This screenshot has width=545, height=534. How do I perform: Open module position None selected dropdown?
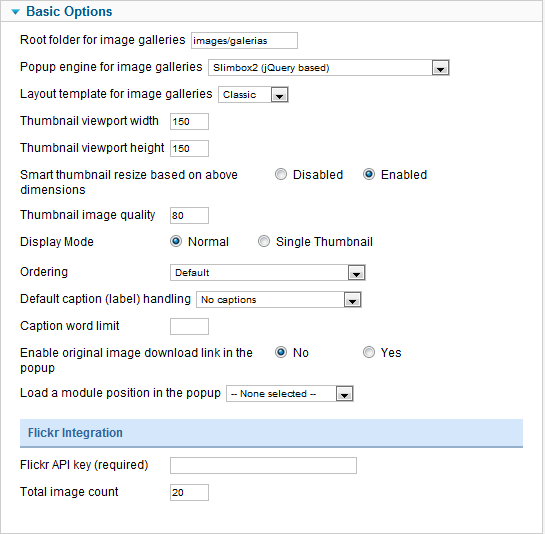290,394
